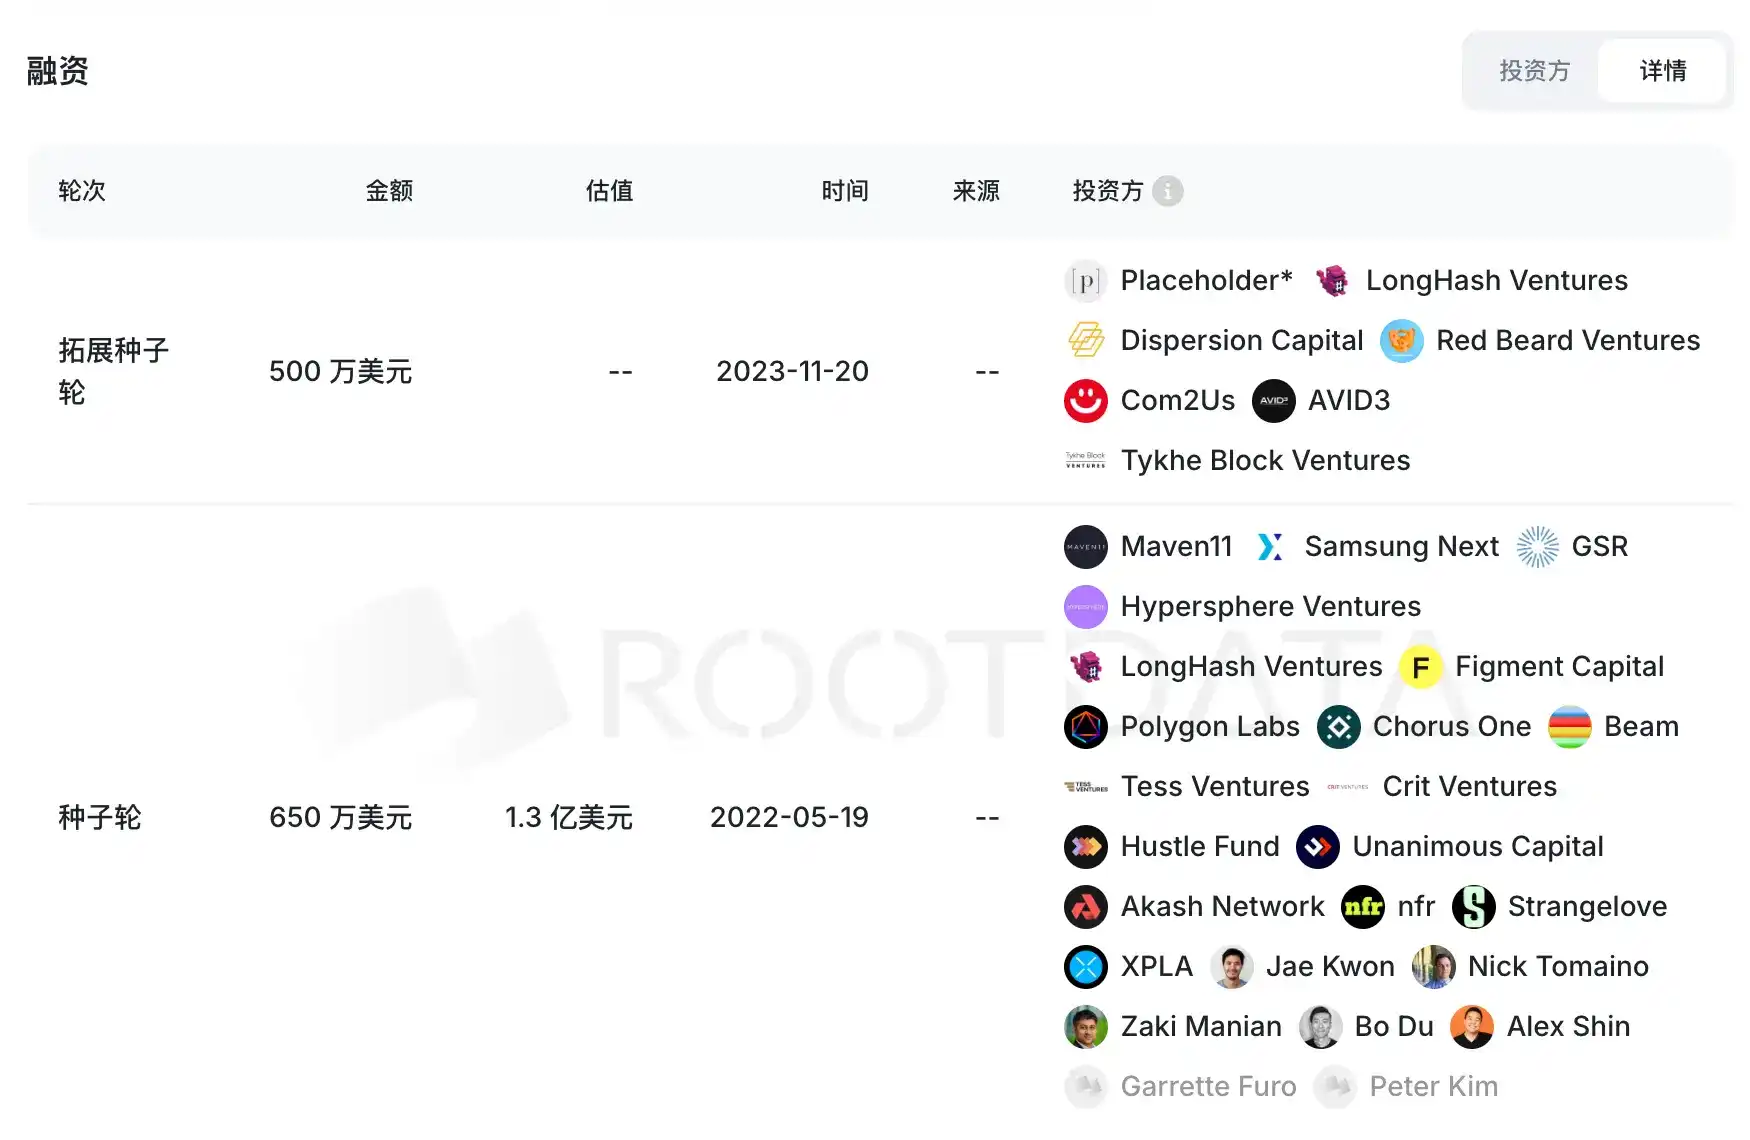The image size is (1750, 1140).
Task: Click the Placeholder bracket logo icon
Action: 1085,281
